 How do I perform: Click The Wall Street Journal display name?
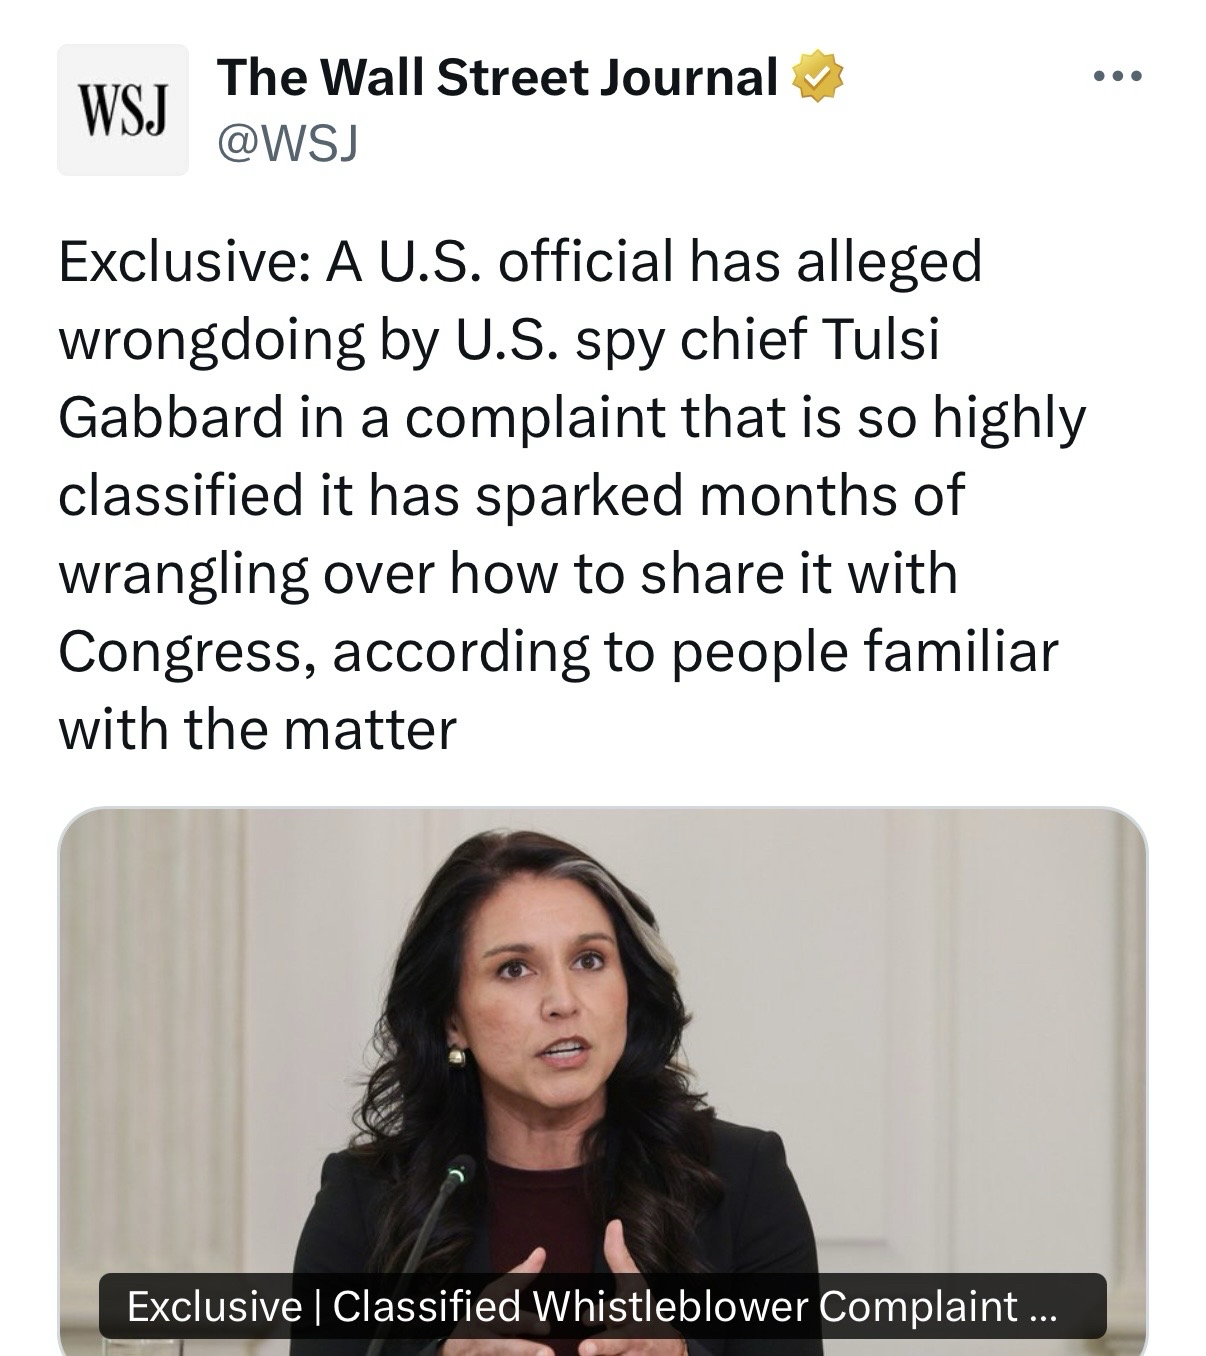tap(497, 78)
